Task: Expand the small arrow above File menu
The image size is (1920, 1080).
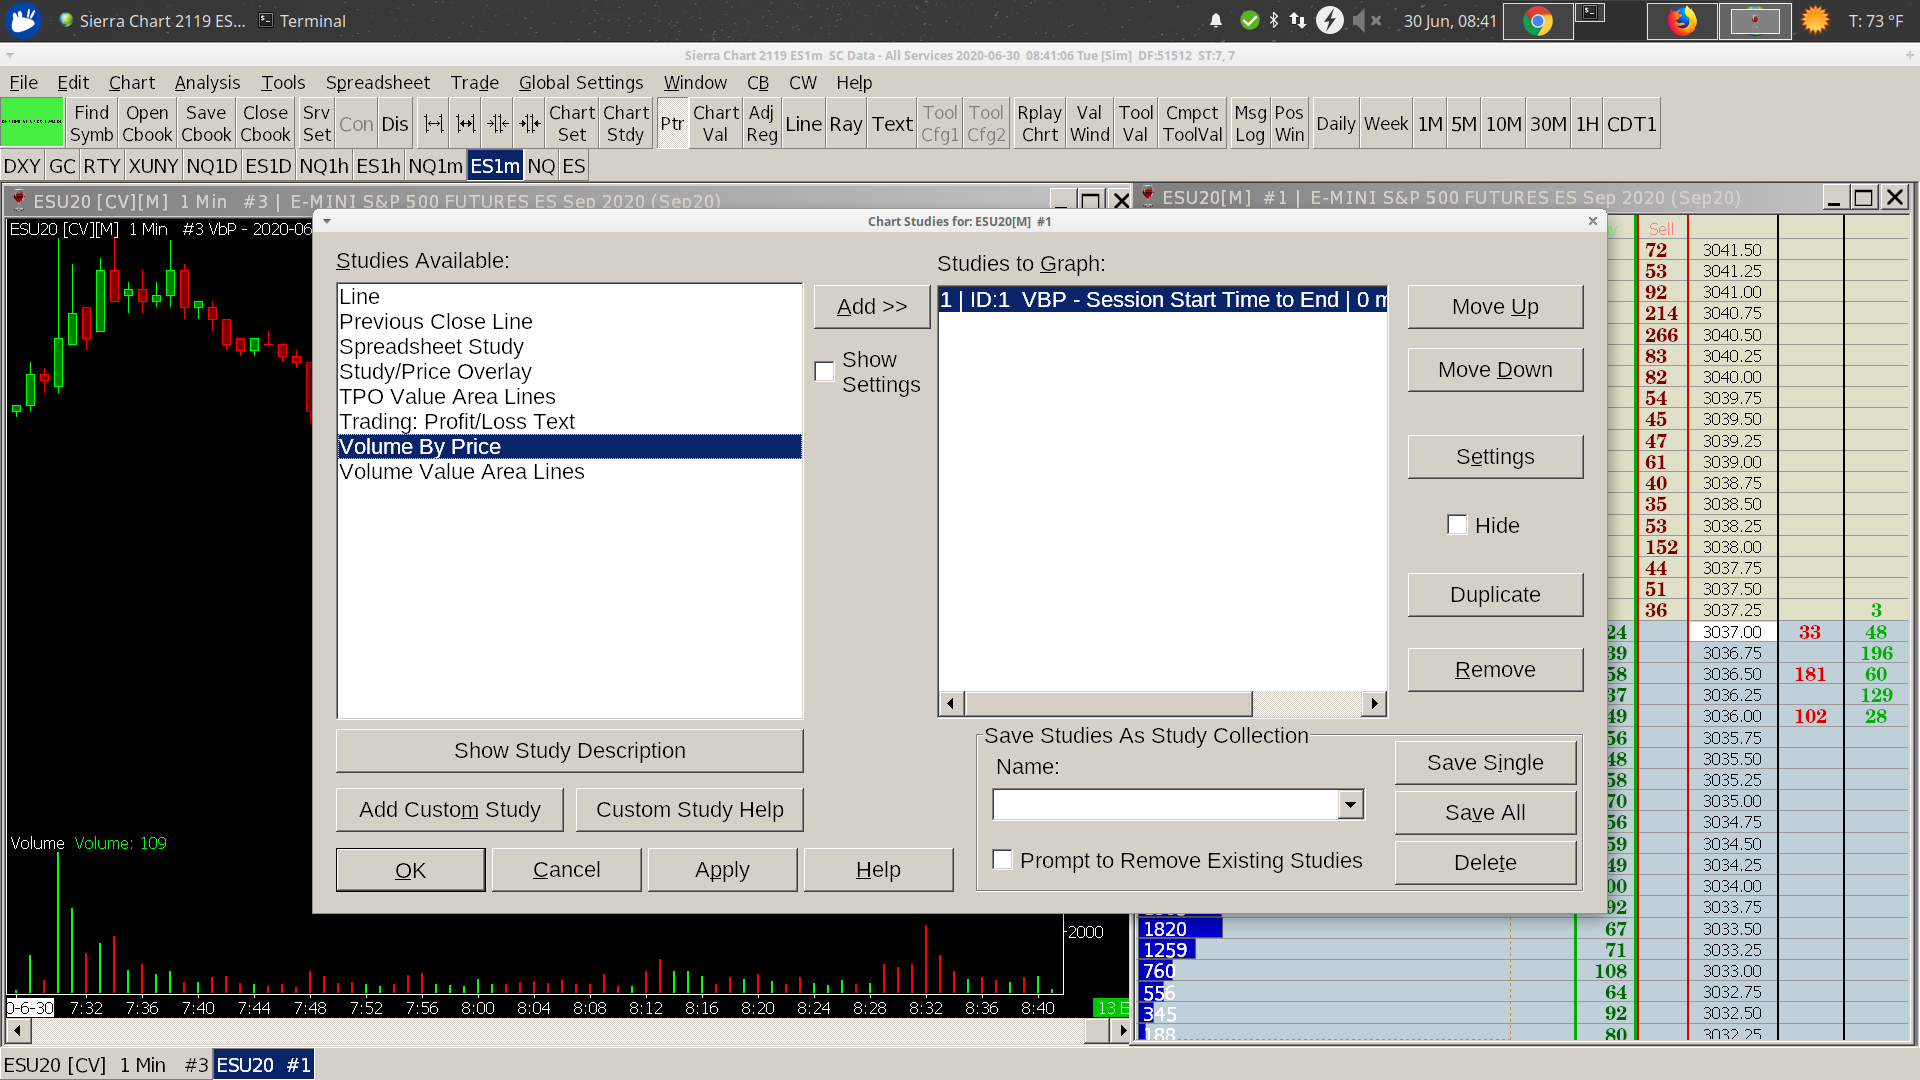Action: pos(10,55)
